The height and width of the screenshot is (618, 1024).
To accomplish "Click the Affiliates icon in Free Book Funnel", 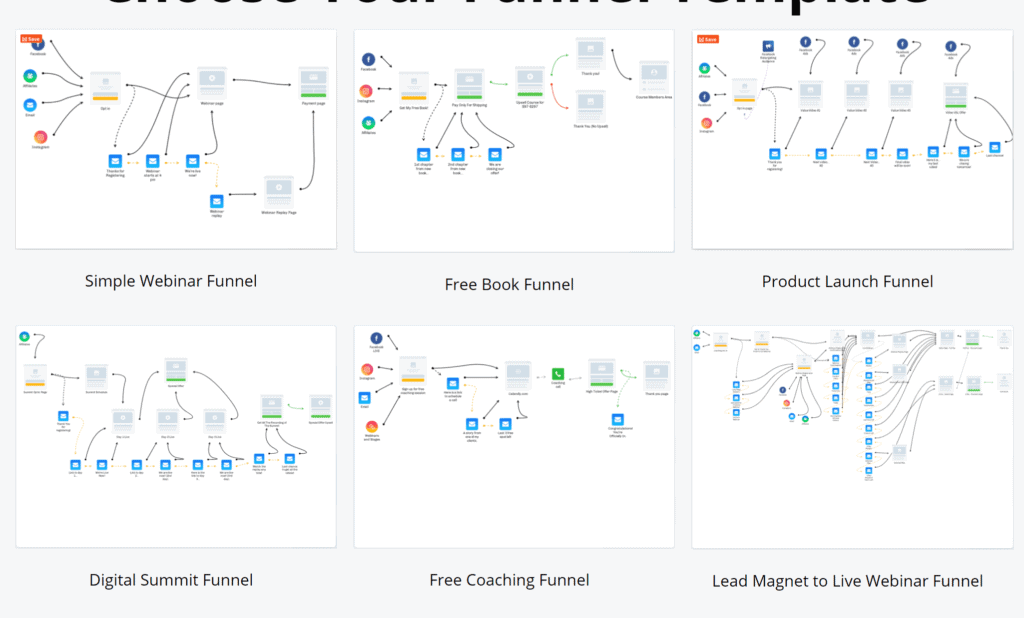I will [368, 123].
